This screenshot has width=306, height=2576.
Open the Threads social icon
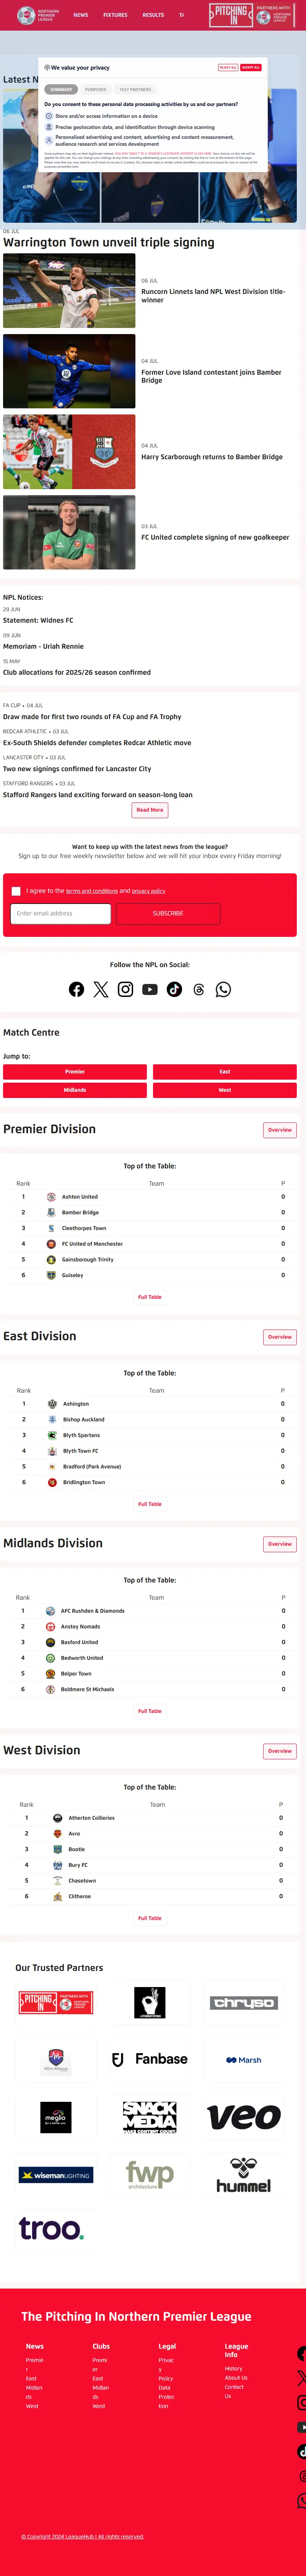[199, 989]
